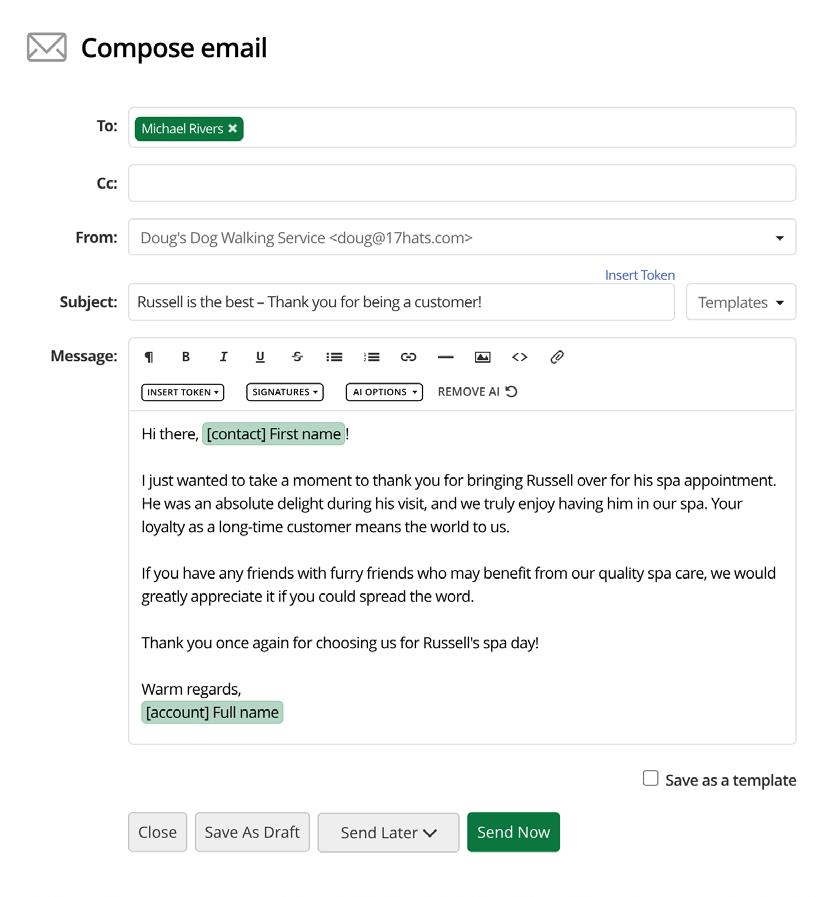Click the Send Now button
This screenshot has width=823, height=897.
pyautogui.click(x=513, y=832)
